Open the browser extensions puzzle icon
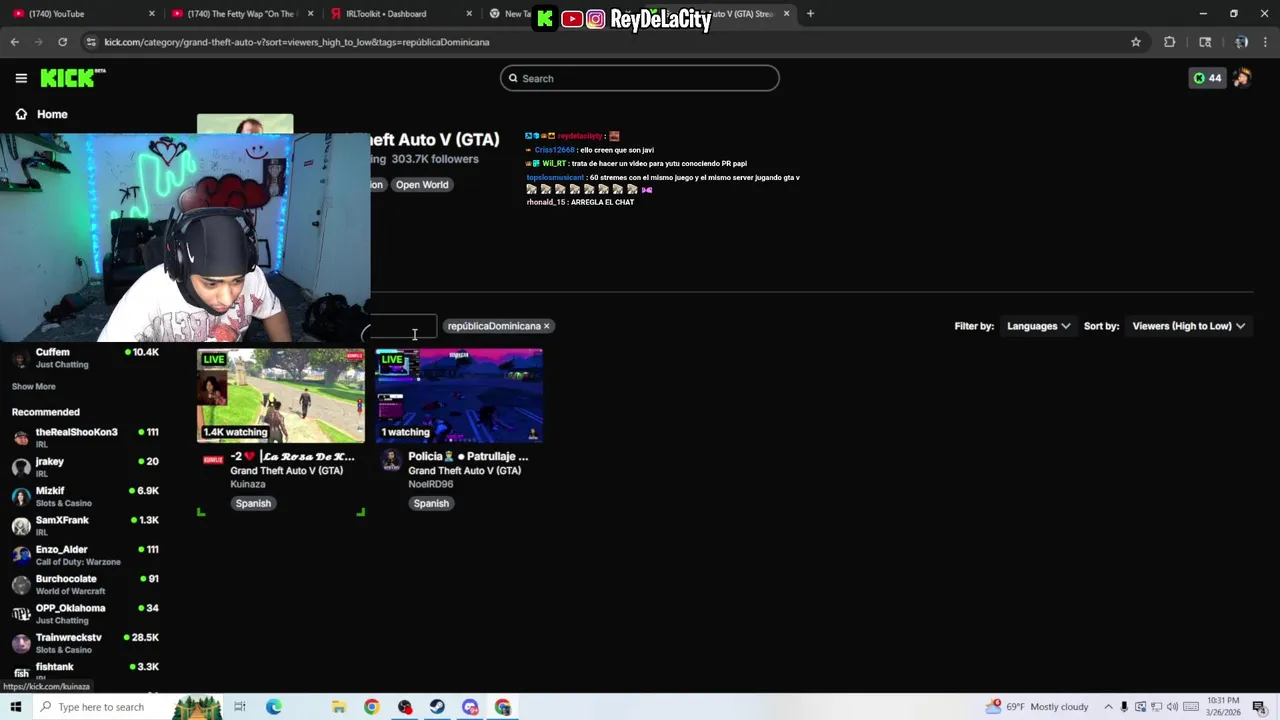 [x=1169, y=42]
